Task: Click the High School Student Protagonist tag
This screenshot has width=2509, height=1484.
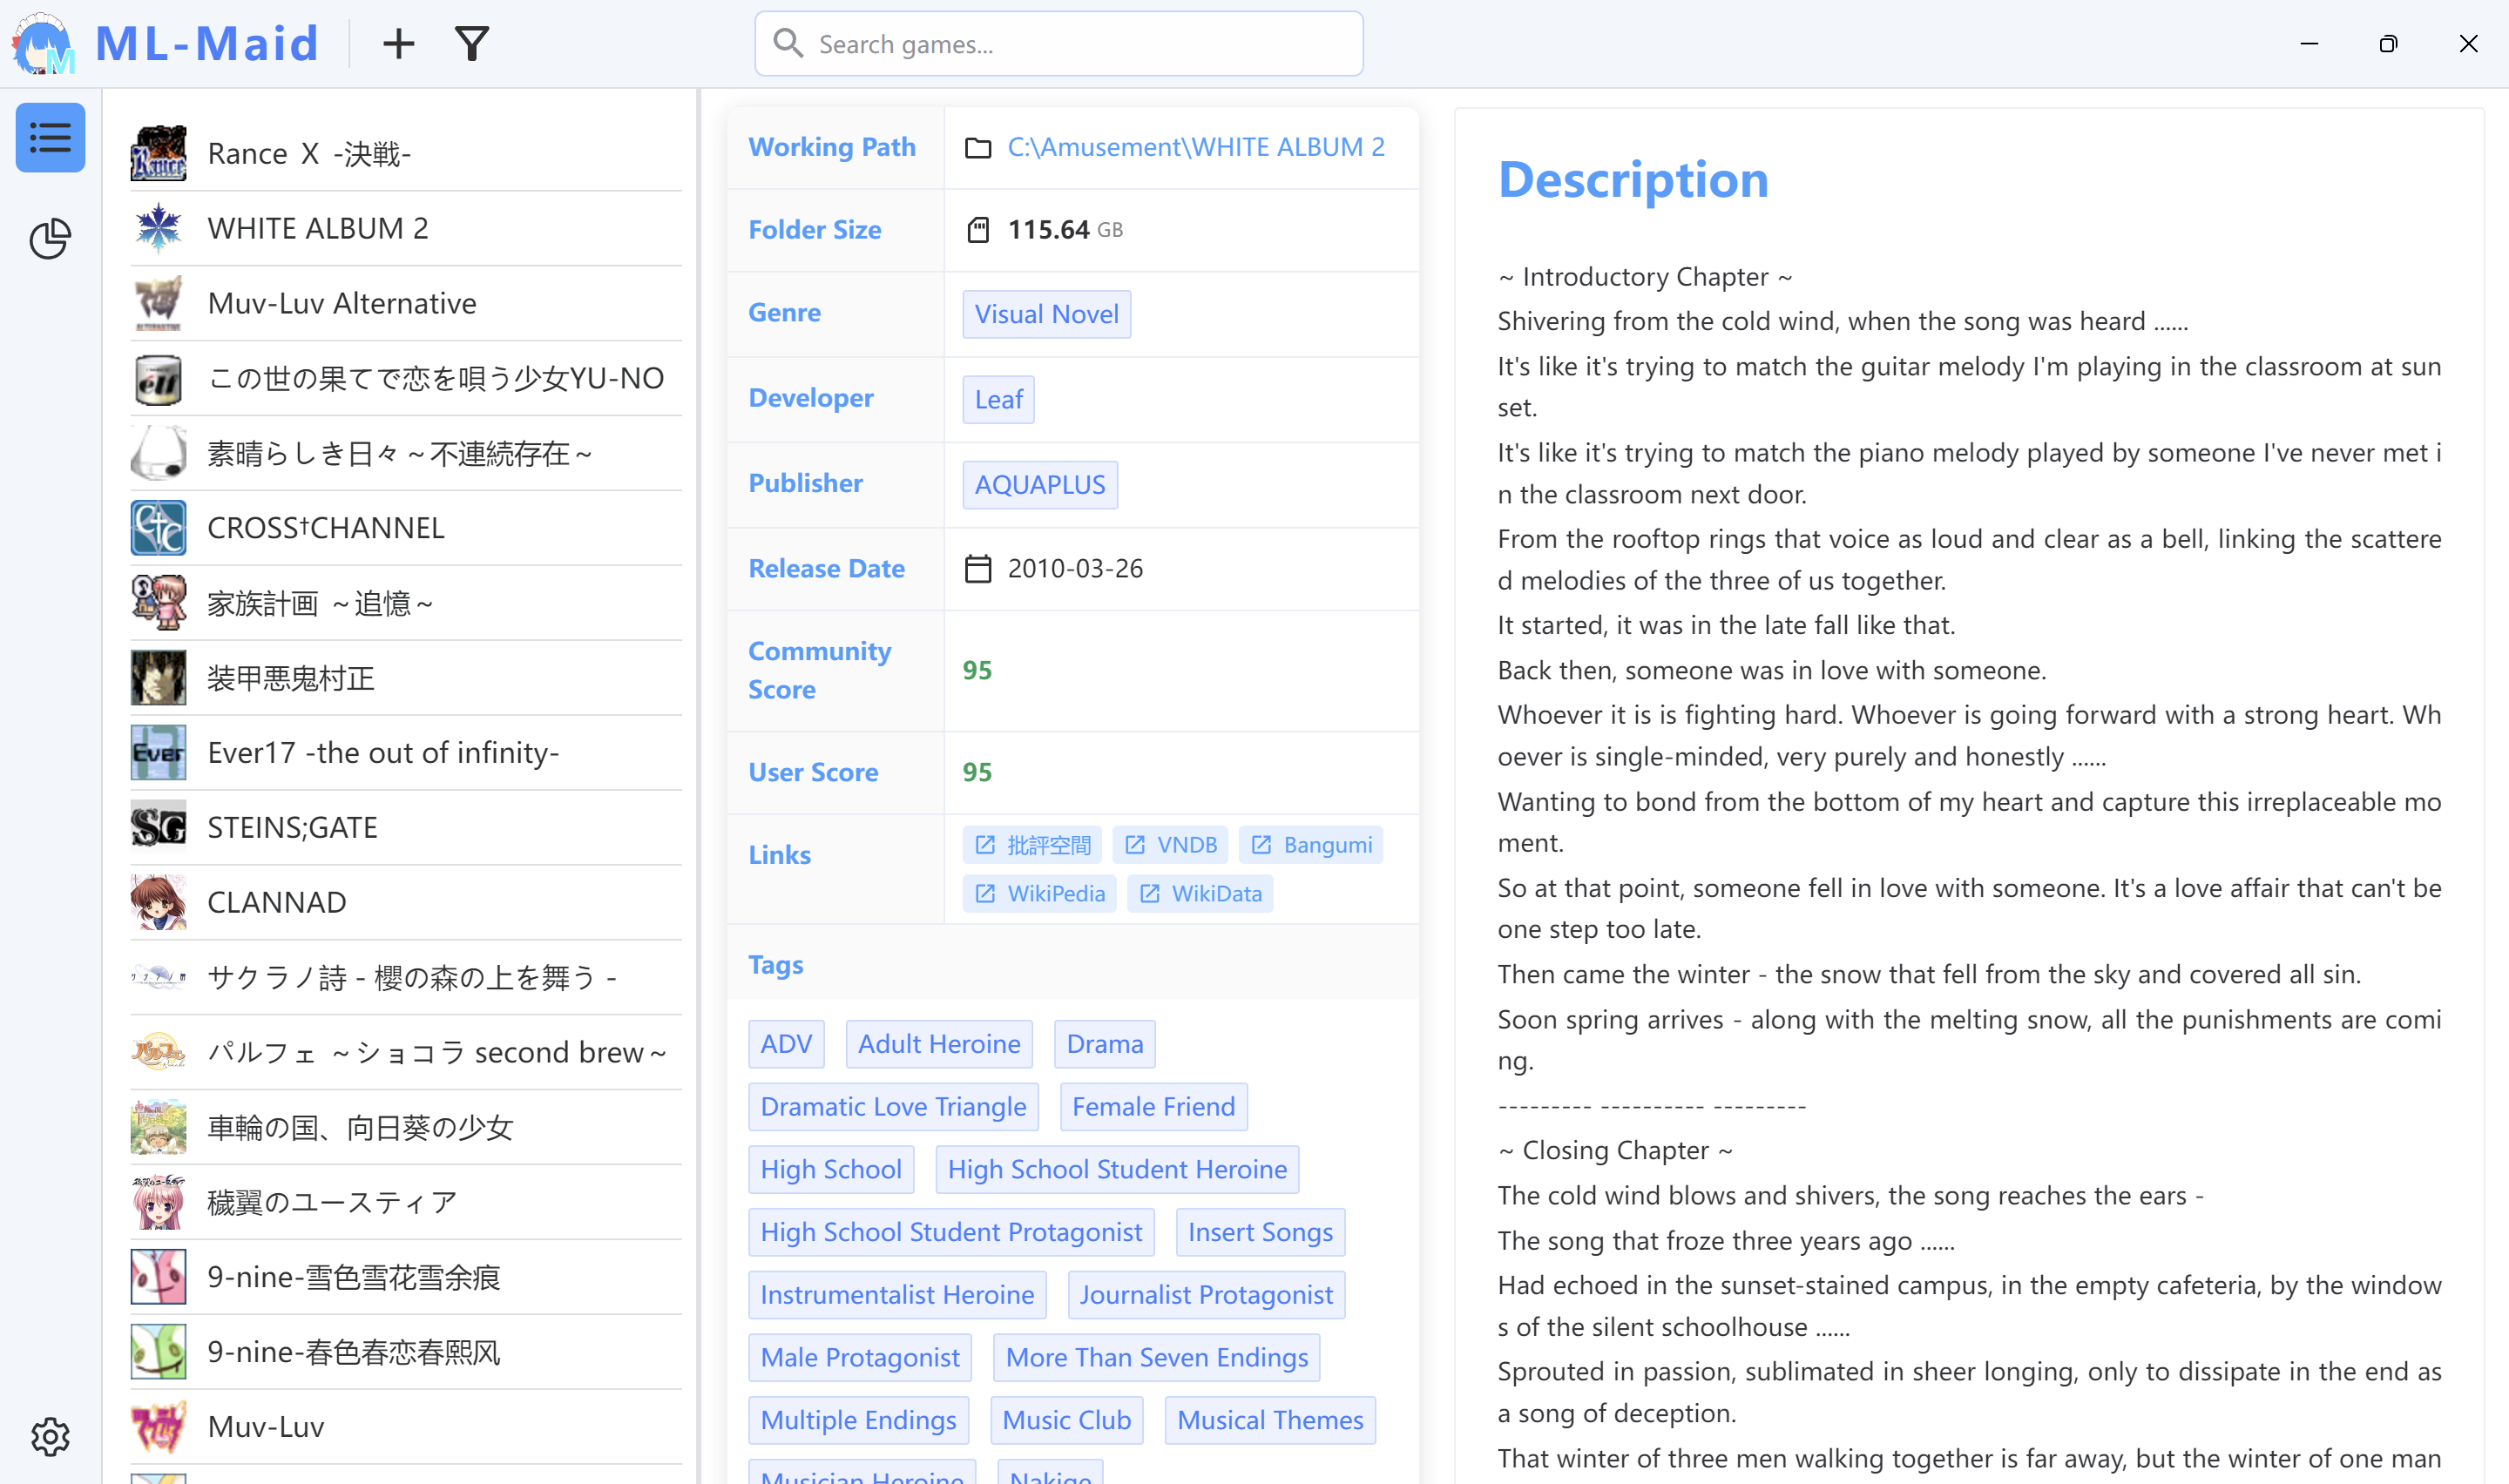Action: point(951,1232)
